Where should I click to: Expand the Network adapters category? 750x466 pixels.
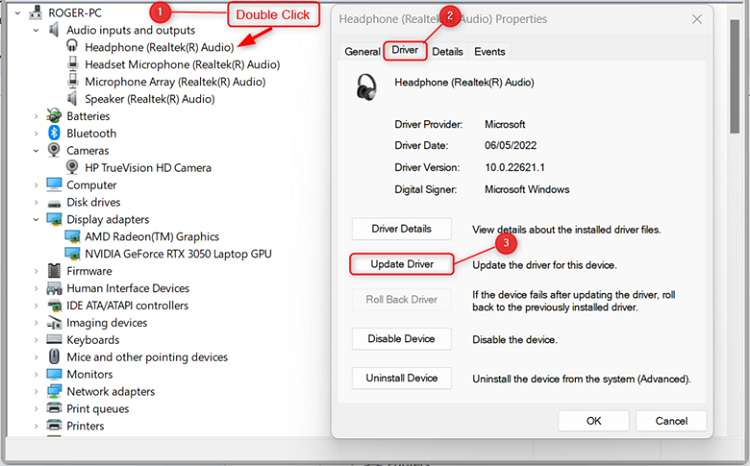coord(36,392)
